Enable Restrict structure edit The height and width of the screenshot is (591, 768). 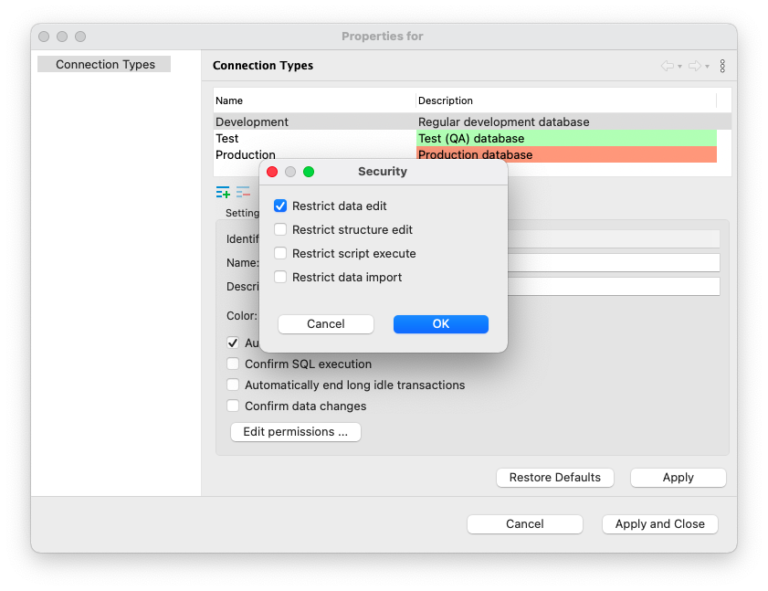coord(281,230)
